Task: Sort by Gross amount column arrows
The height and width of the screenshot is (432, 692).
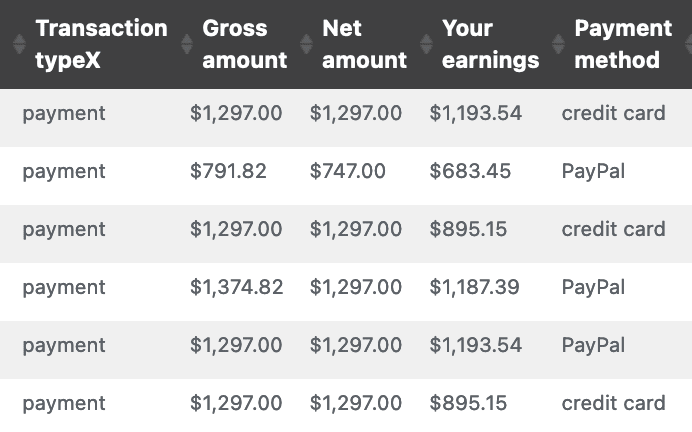Action: (187, 44)
